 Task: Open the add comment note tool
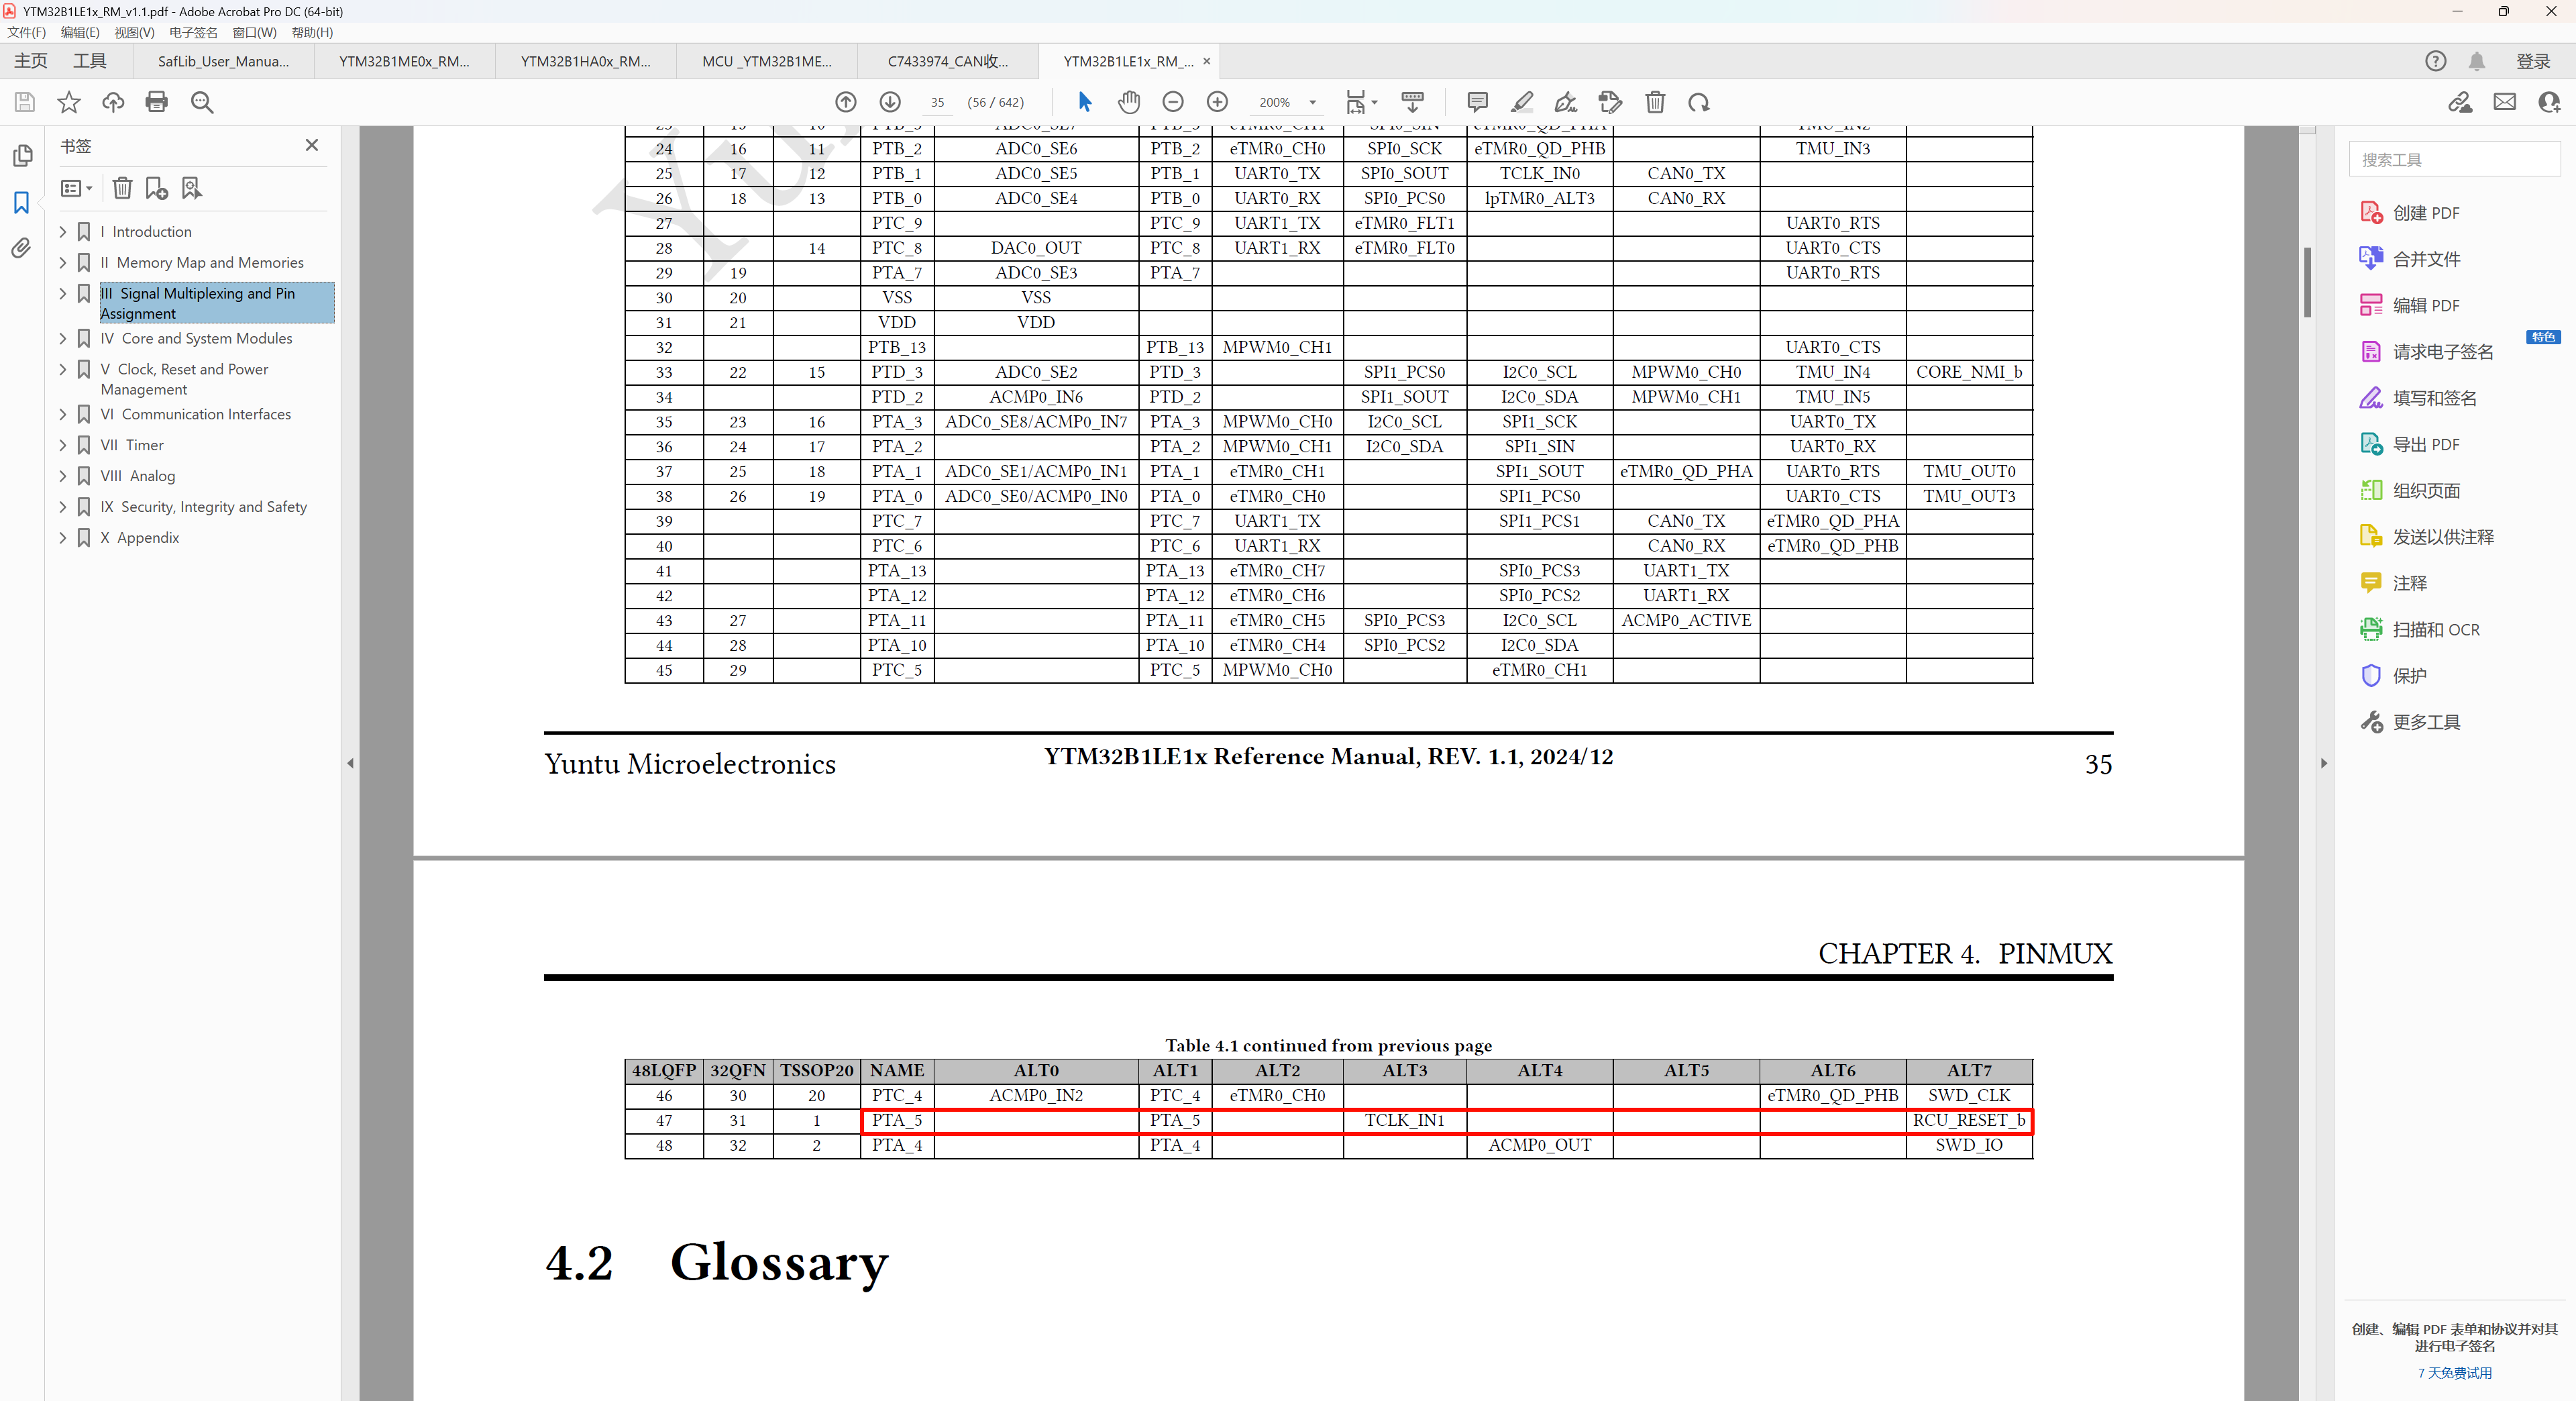[1477, 102]
